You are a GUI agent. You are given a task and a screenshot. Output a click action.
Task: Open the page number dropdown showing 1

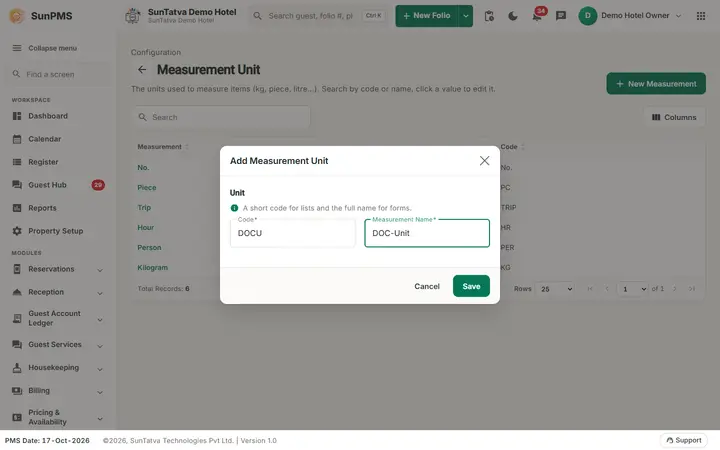click(x=632, y=289)
